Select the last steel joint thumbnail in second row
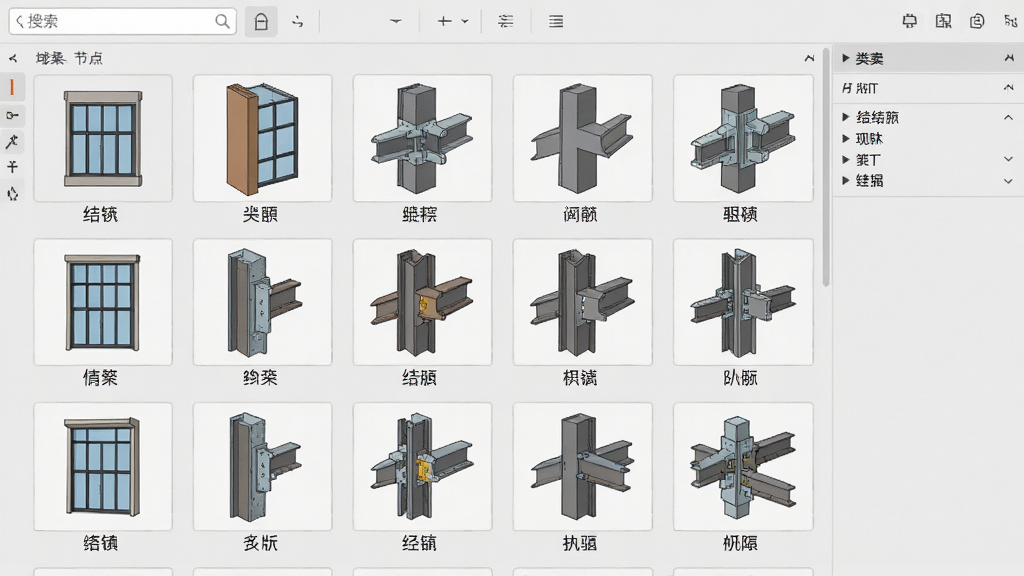1024x576 pixels. (x=743, y=302)
